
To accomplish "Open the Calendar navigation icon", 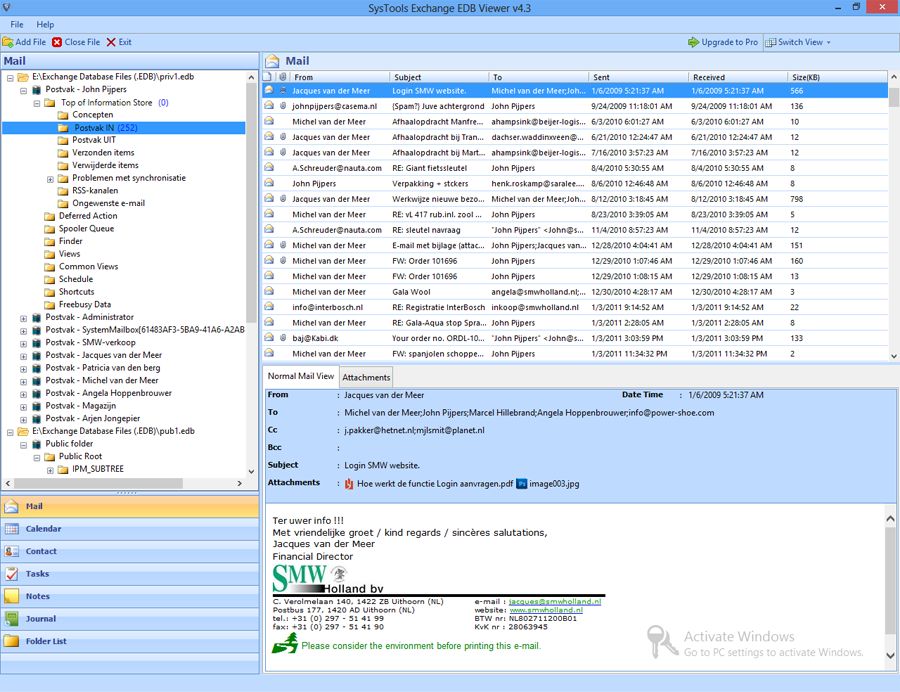I will coord(11,528).
